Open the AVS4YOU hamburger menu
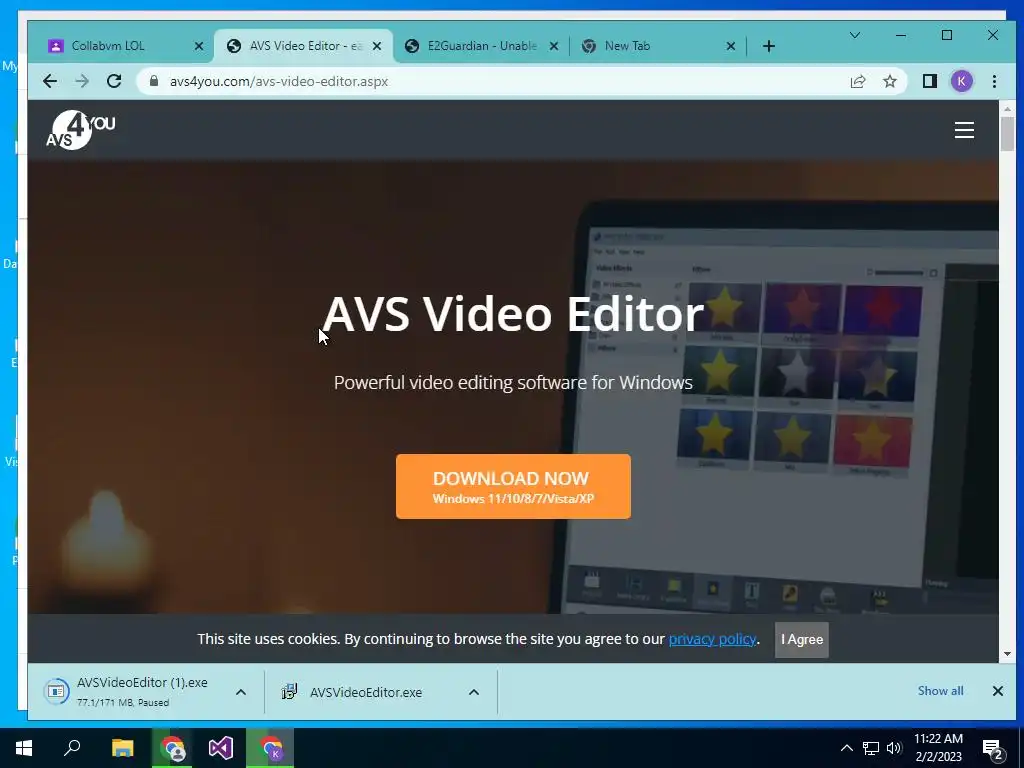 coord(964,130)
